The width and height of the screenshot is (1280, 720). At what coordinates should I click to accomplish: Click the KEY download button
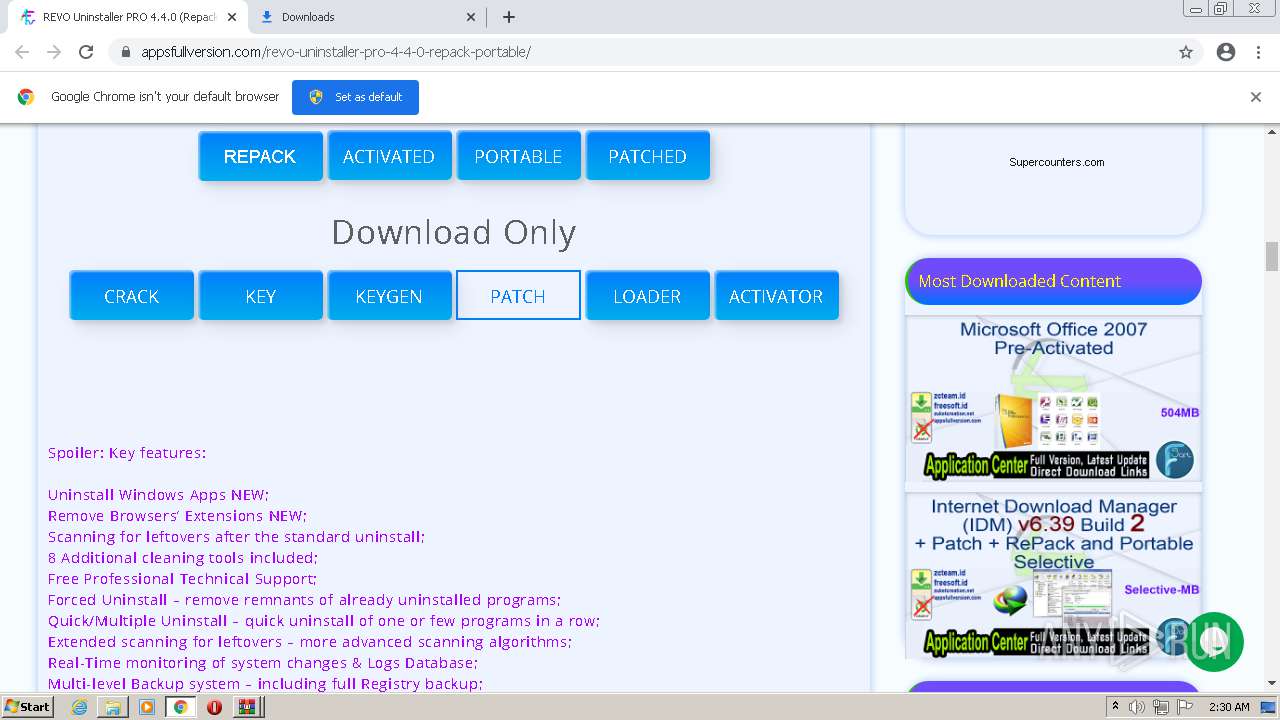tap(260, 296)
